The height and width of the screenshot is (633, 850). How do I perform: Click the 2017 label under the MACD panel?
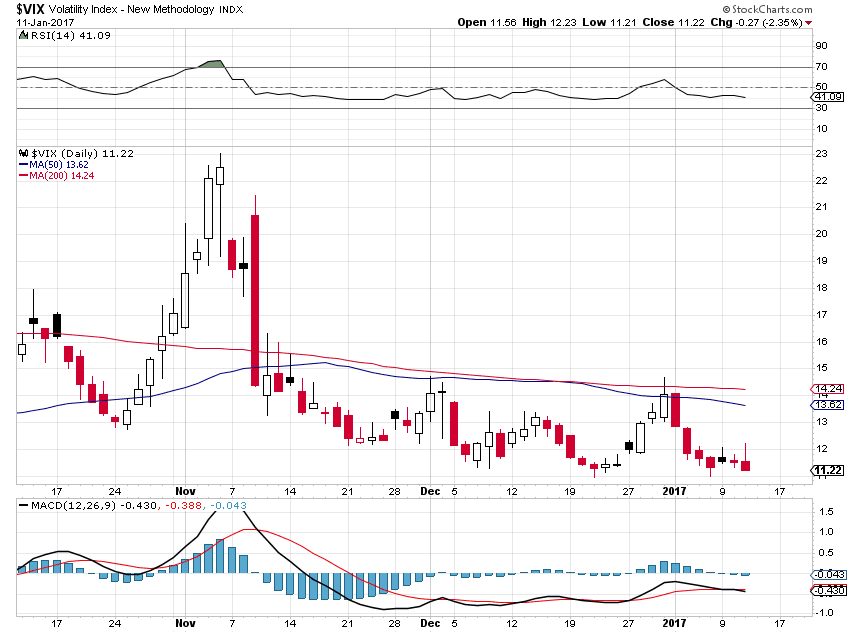(x=674, y=623)
